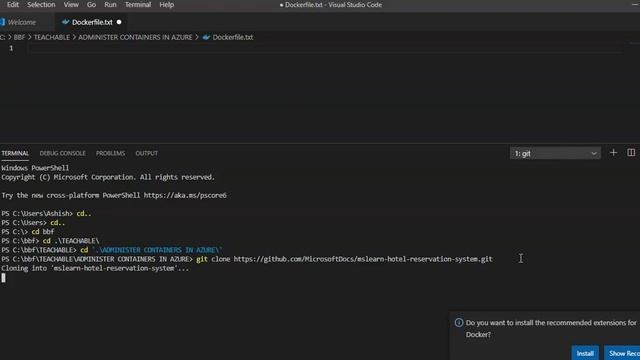
Task: Open the Run menu
Action: point(110,5)
